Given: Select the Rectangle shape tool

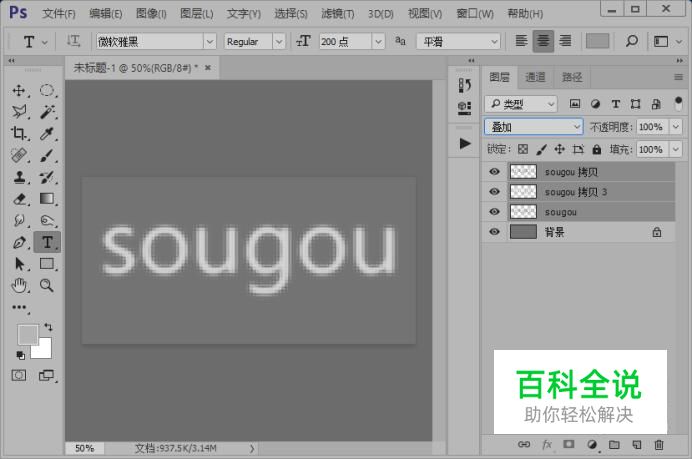Looking at the screenshot, I should pyautogui.click(x=47, y=264).
